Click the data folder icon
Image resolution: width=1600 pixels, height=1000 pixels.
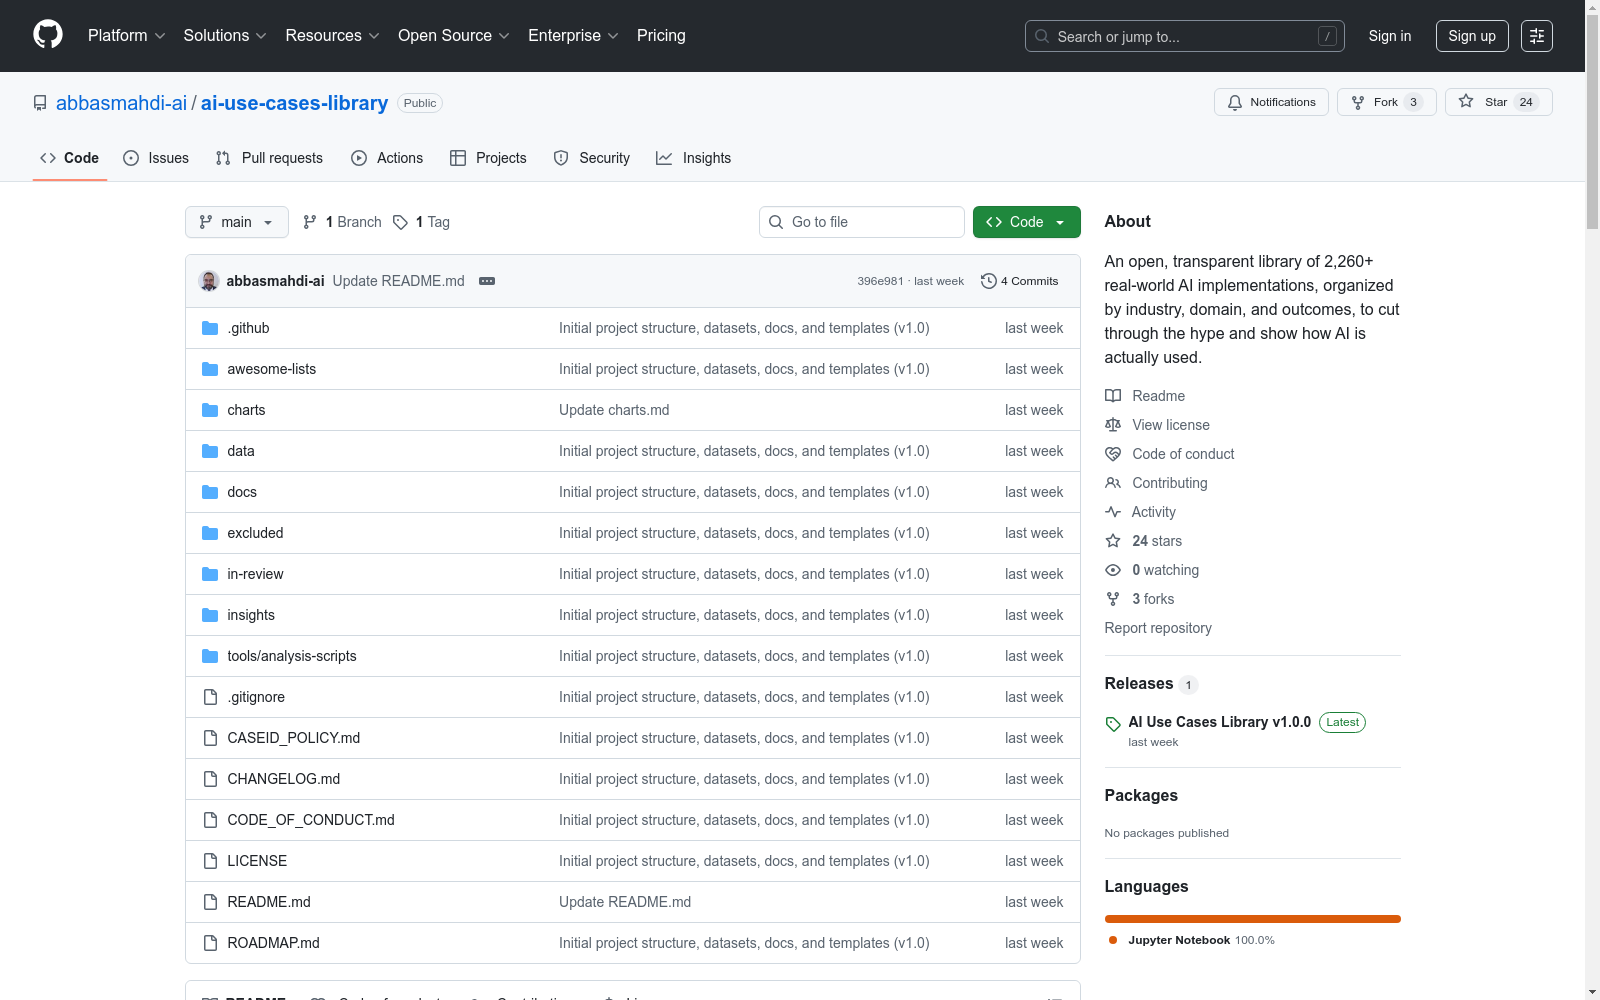(210, 451)
